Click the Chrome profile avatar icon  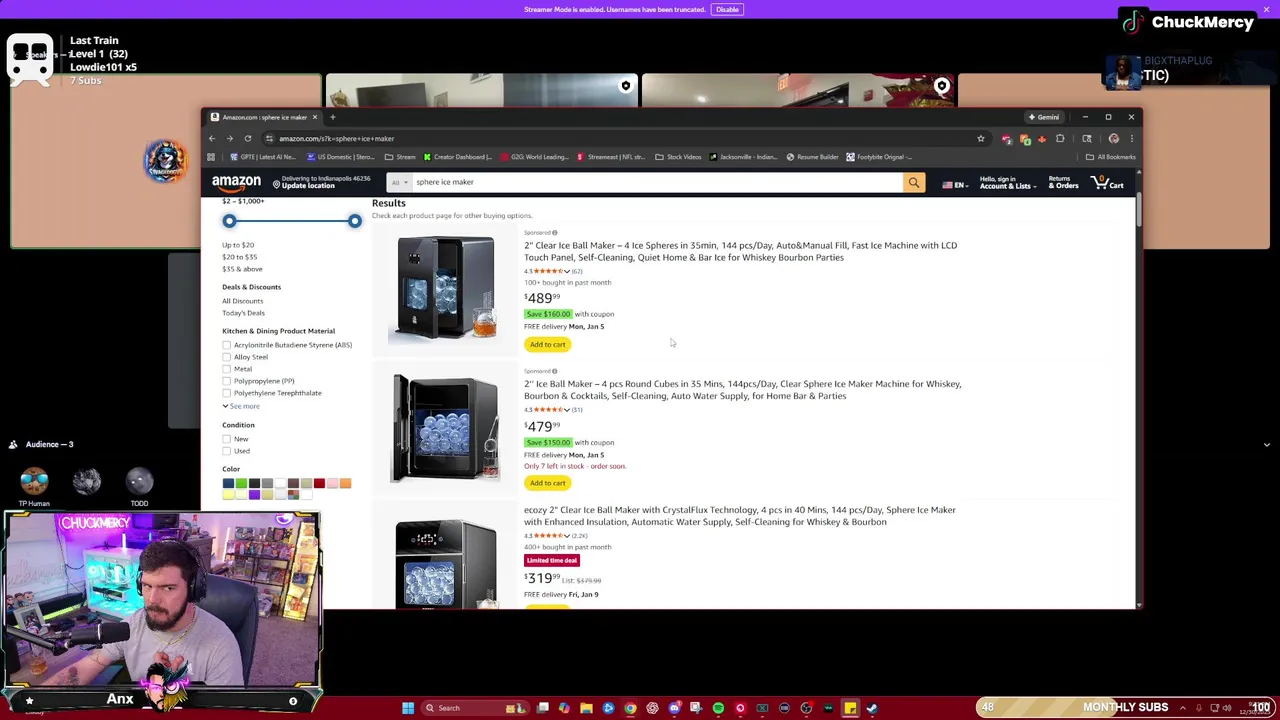1114,139
